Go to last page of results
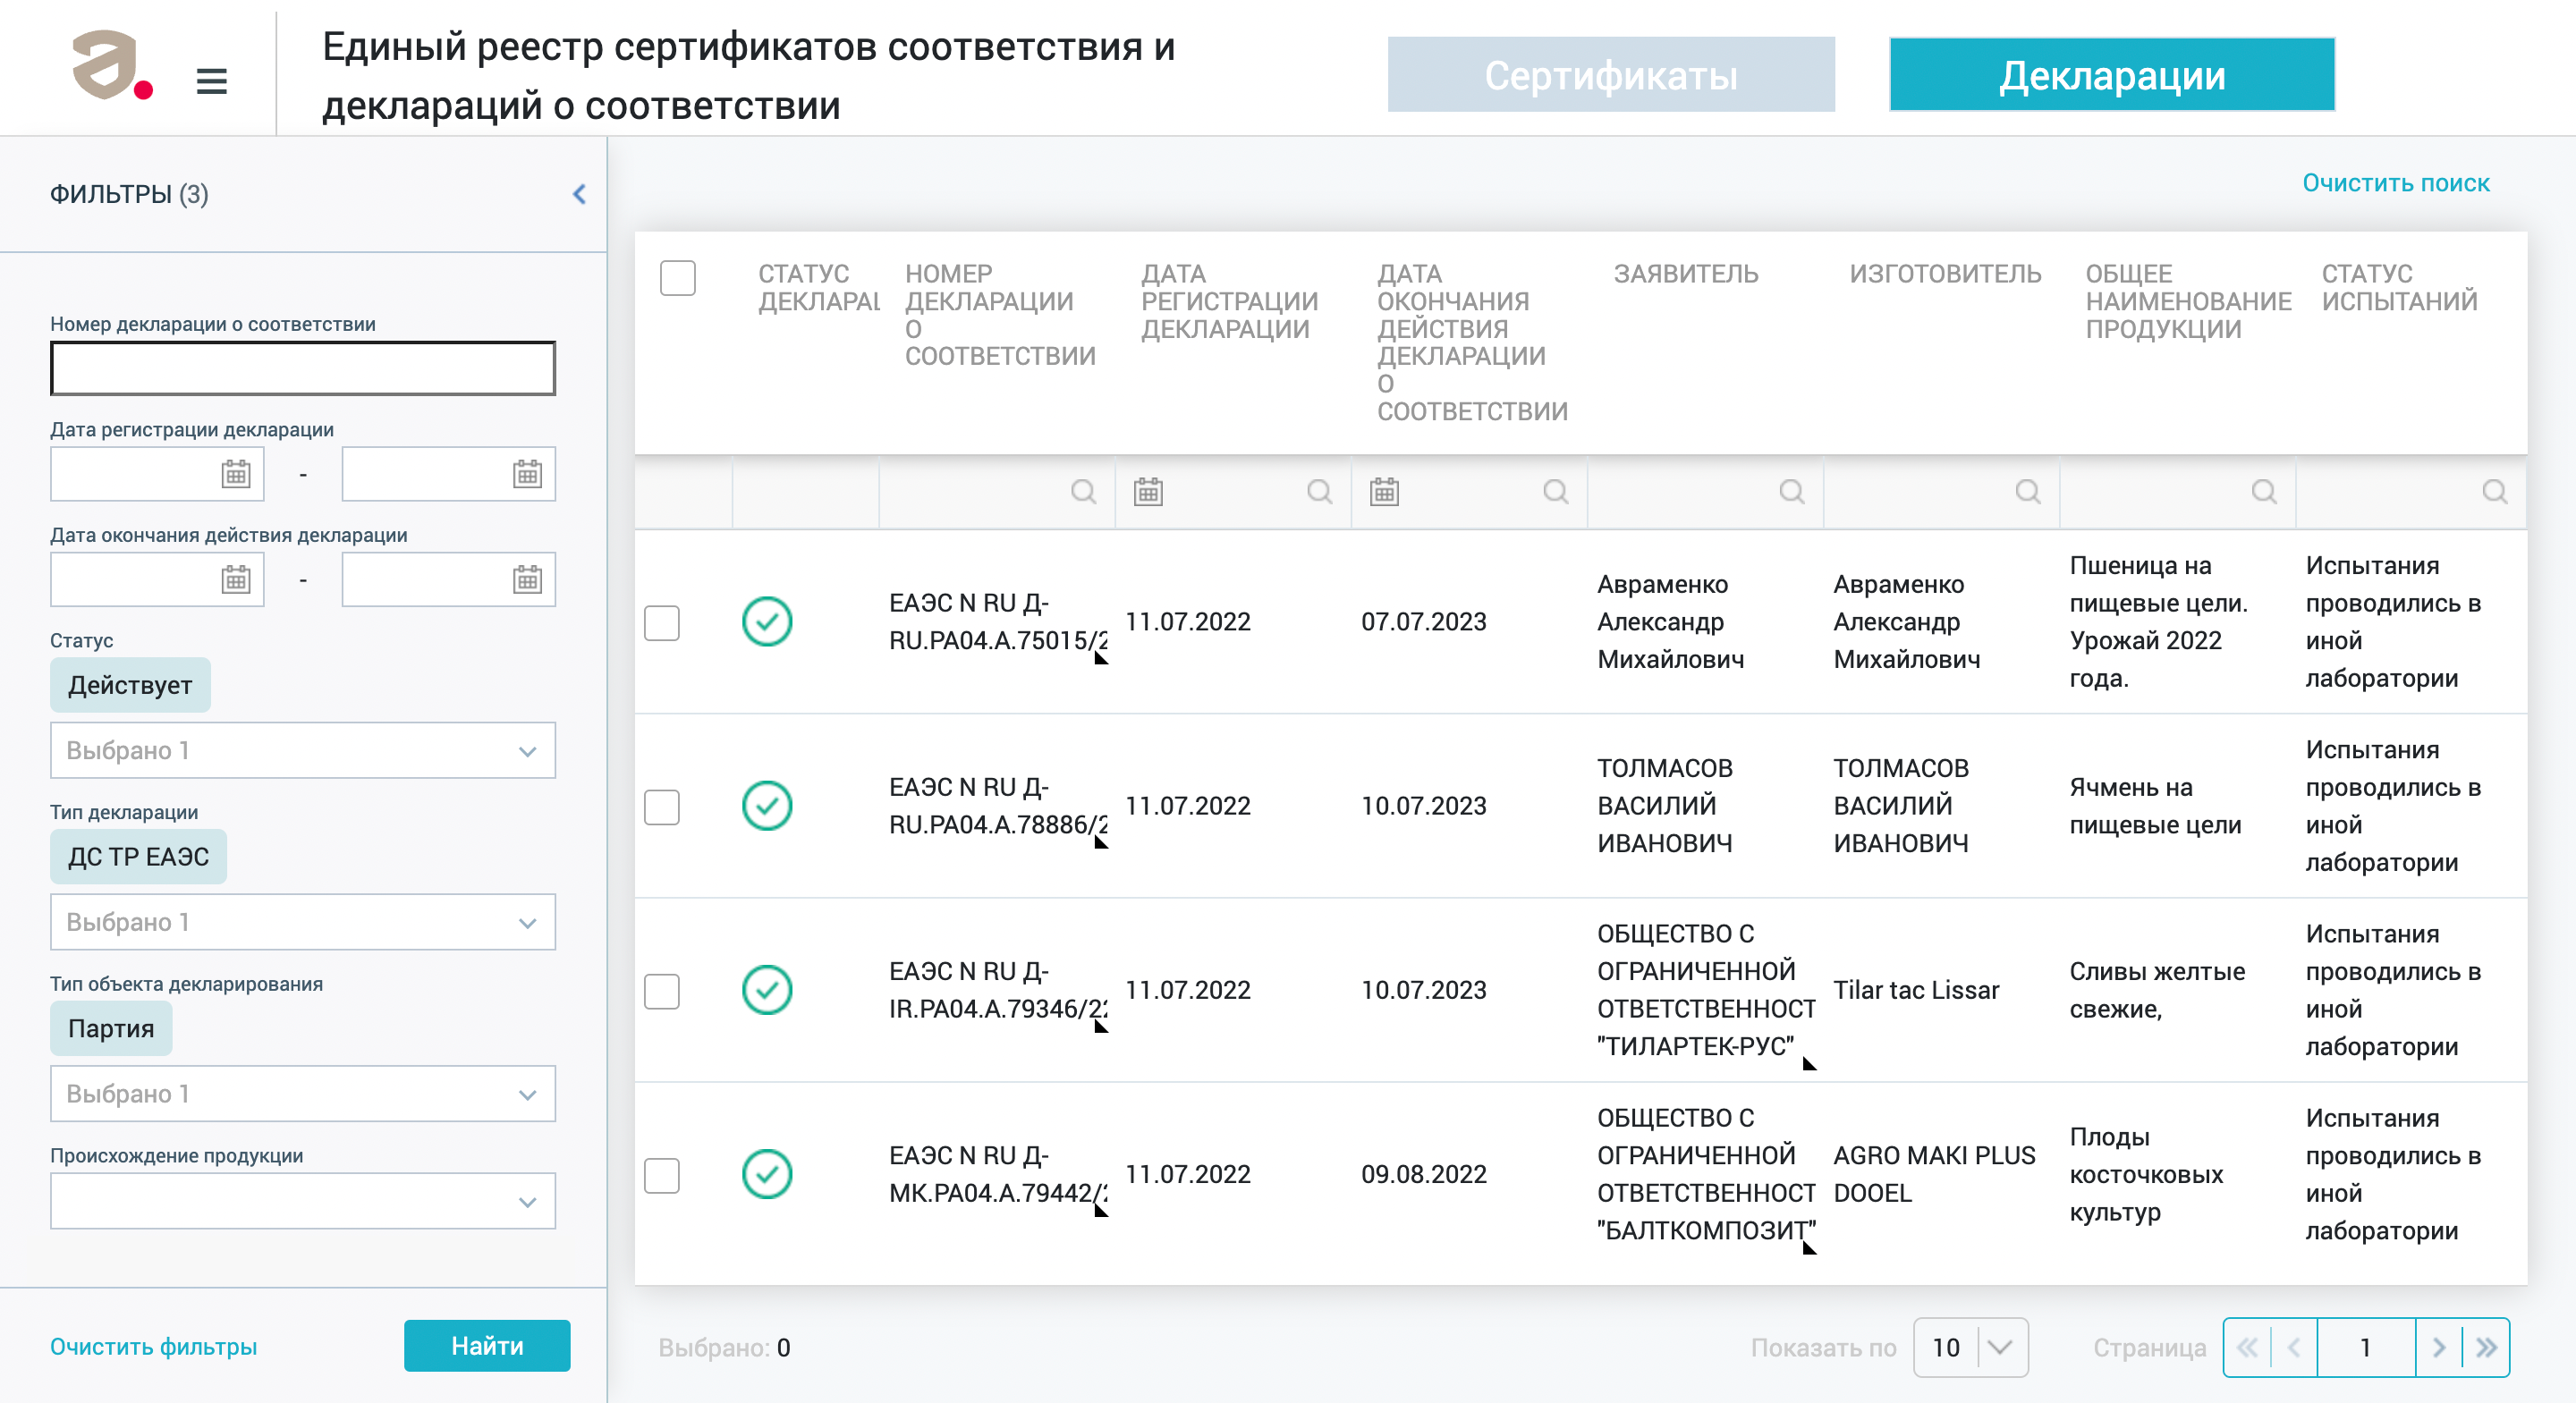This screenshot has width=2576, height=1403. click(x=2486, y=1347)
